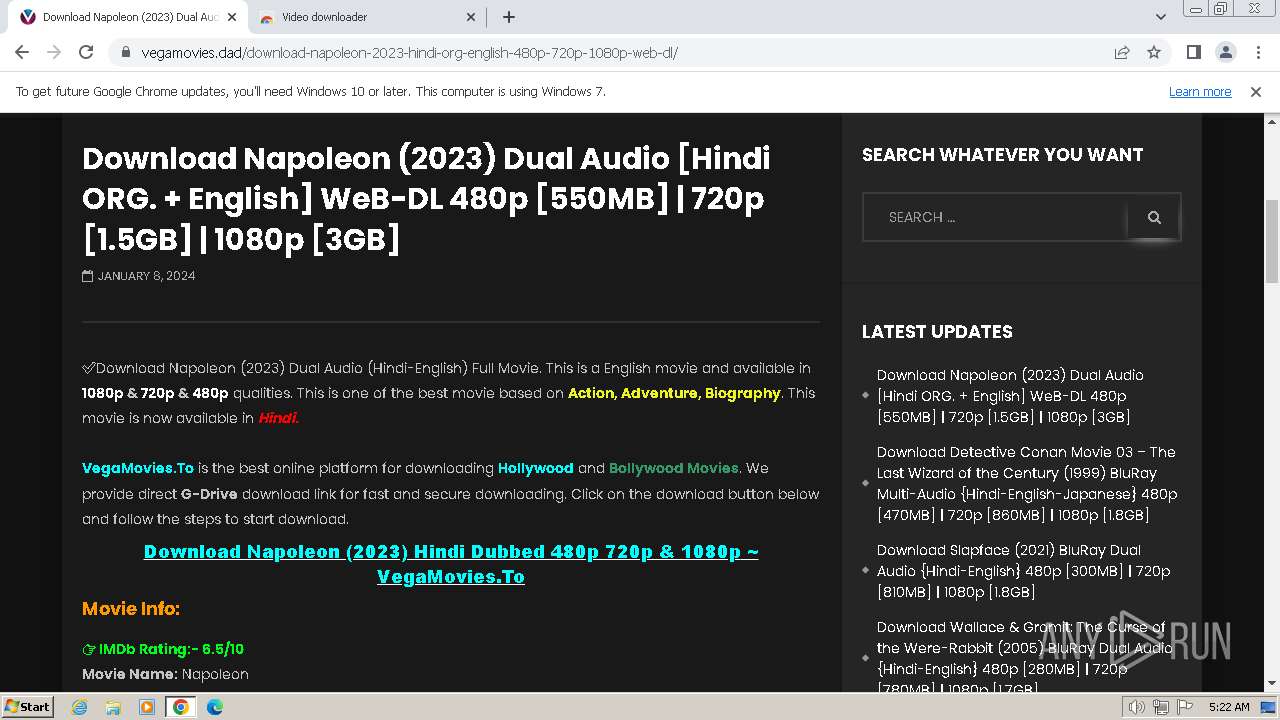Screen dimensions: 1280x720
Task: Click the red Hindi language text
Action: click(x=278, y=418)
